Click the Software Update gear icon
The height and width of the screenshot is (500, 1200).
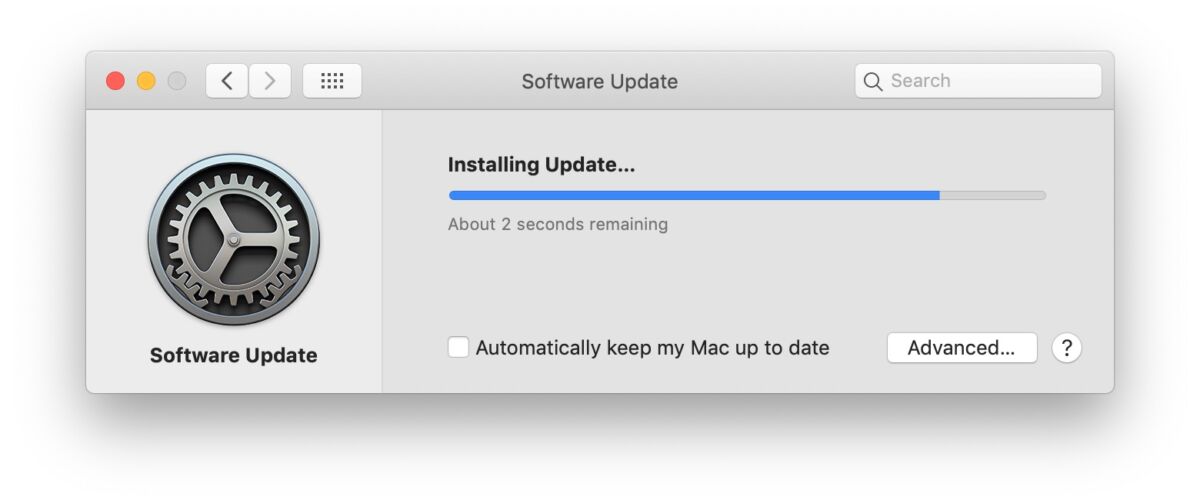click(233, 240)
